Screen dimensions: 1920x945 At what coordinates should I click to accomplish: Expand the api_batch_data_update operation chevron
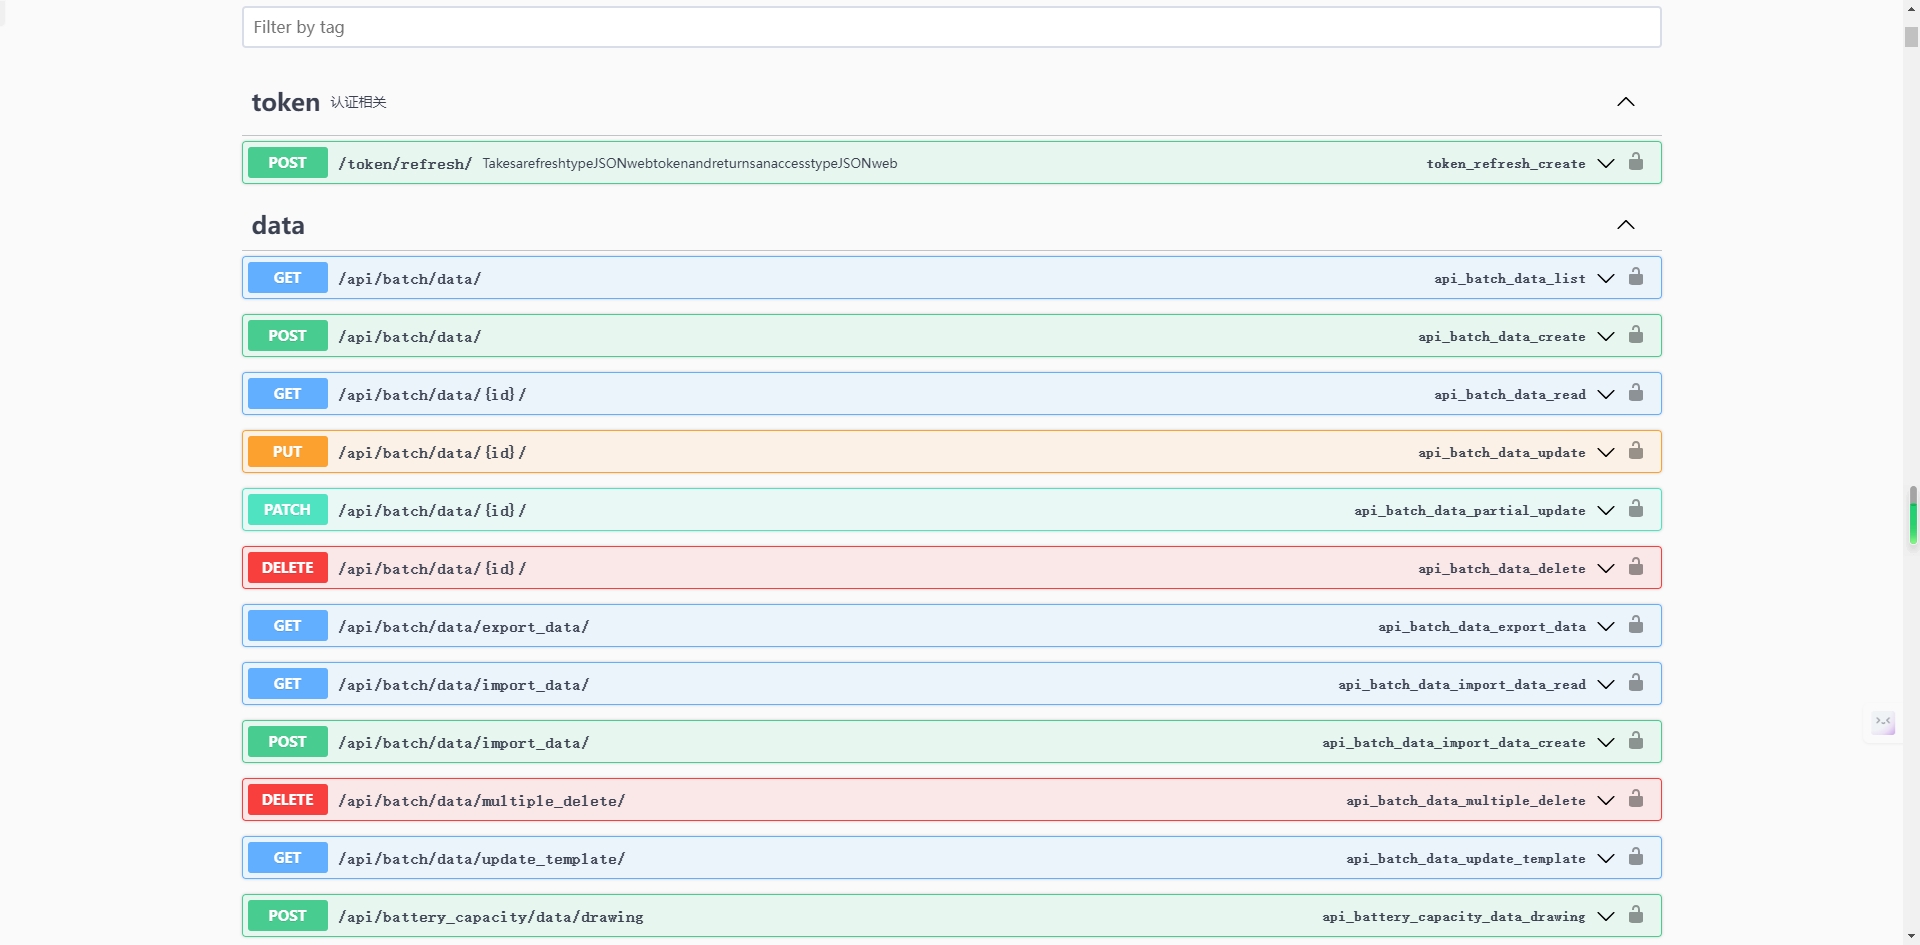click(1606, 452)
